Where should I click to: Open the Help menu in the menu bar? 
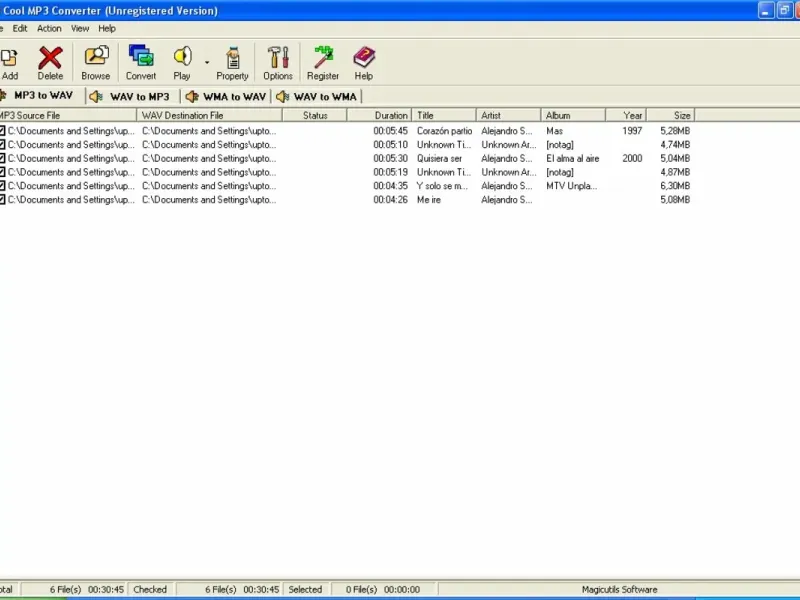click(x=107, y=29)
